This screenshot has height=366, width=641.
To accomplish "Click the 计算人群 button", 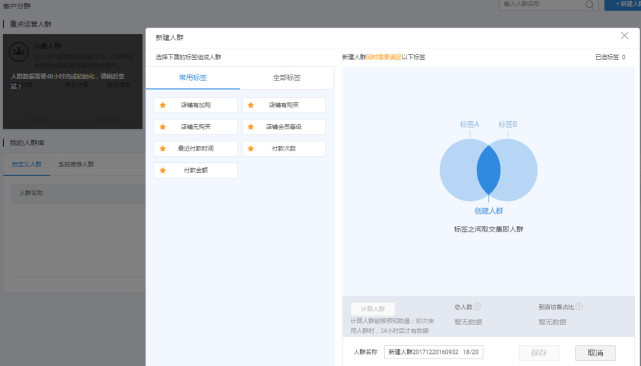I will tap(373, 309).
